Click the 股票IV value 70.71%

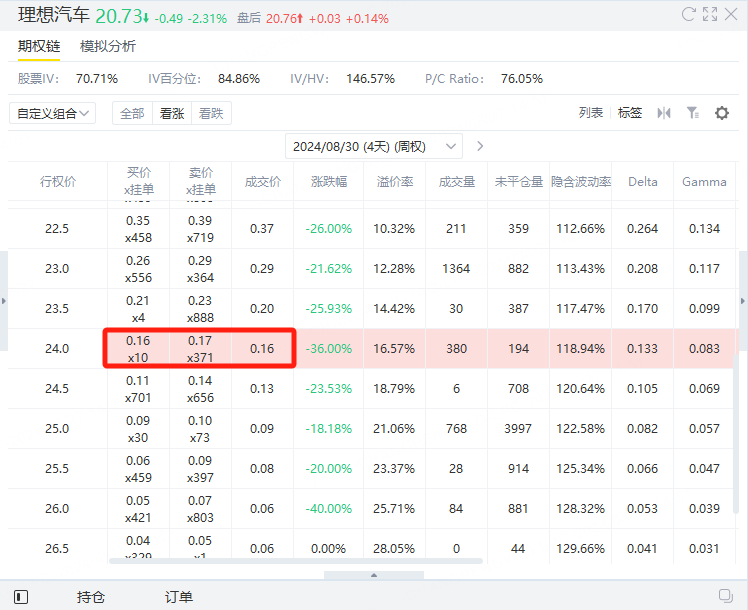97,79
